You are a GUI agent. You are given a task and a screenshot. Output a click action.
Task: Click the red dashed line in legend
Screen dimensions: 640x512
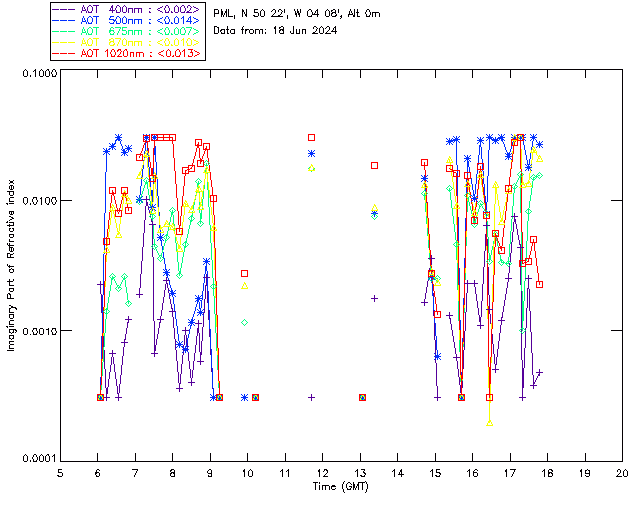tap(64, 53)
